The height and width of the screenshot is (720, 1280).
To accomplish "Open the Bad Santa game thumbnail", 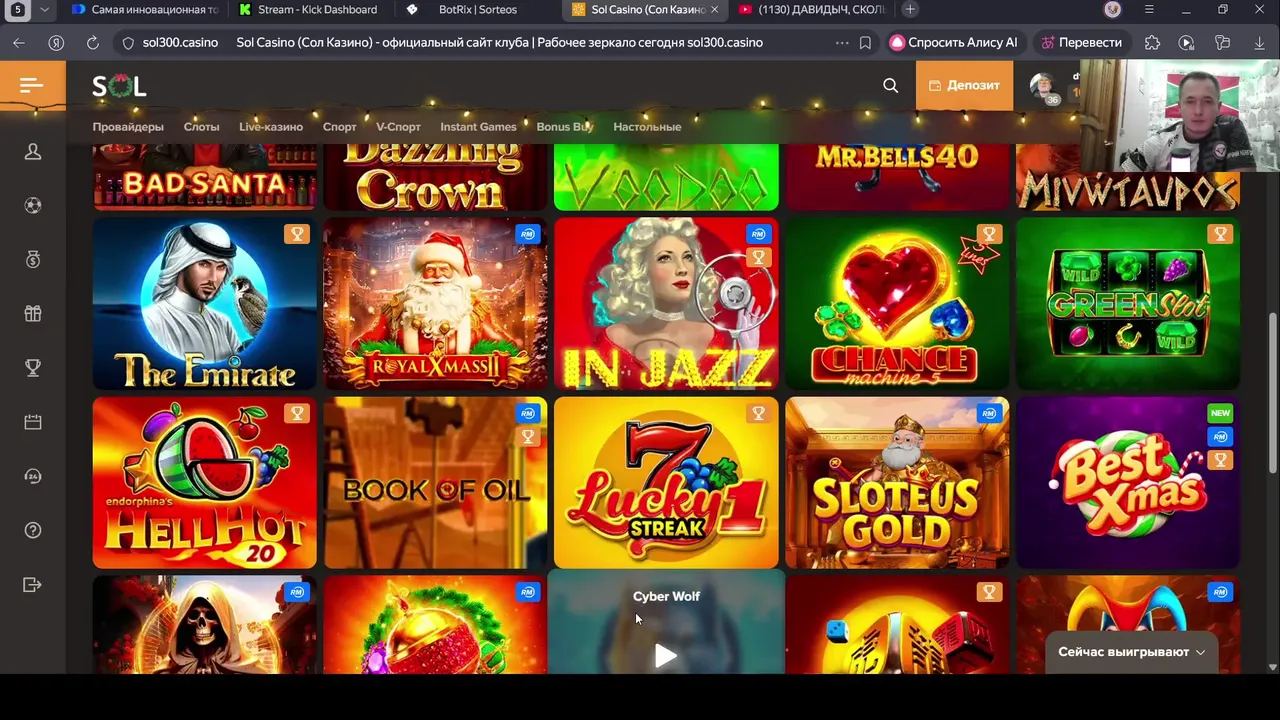I will coord(204,177).
